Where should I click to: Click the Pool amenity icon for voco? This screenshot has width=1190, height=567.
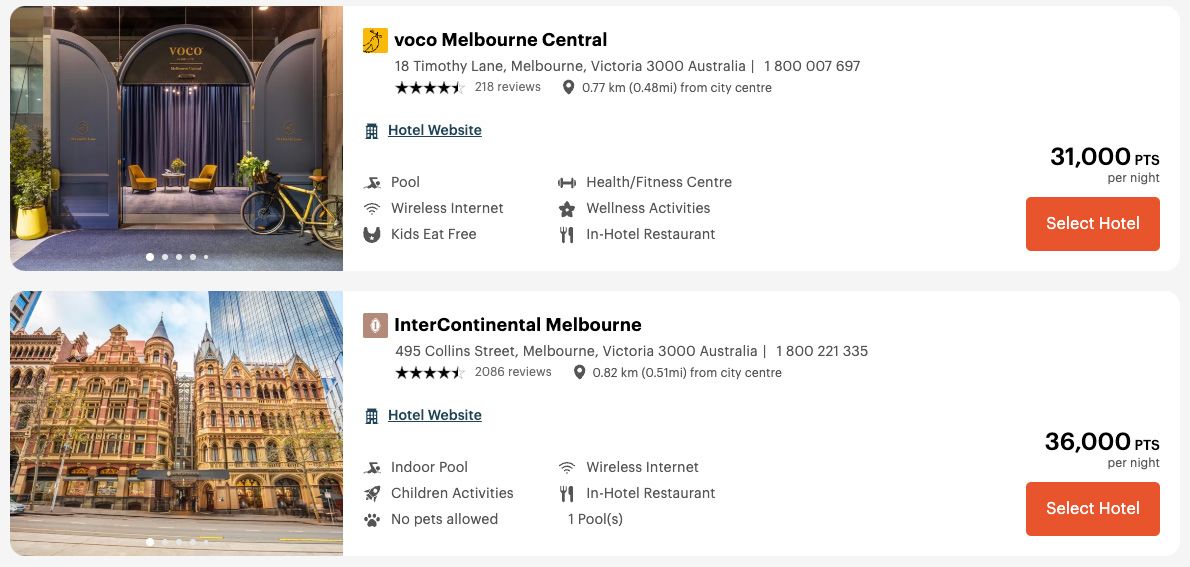pyautogui.click(x=372, y=183)
